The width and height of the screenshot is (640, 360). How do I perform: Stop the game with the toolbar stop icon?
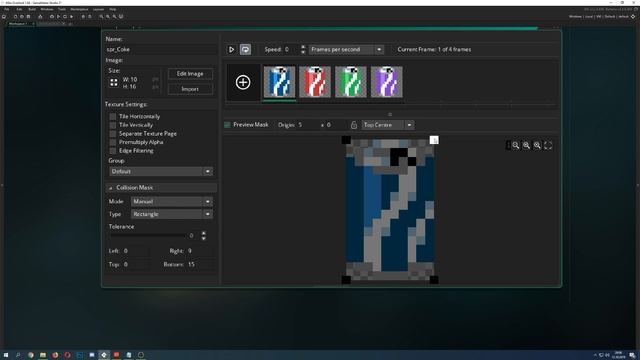tap(65, 17)
